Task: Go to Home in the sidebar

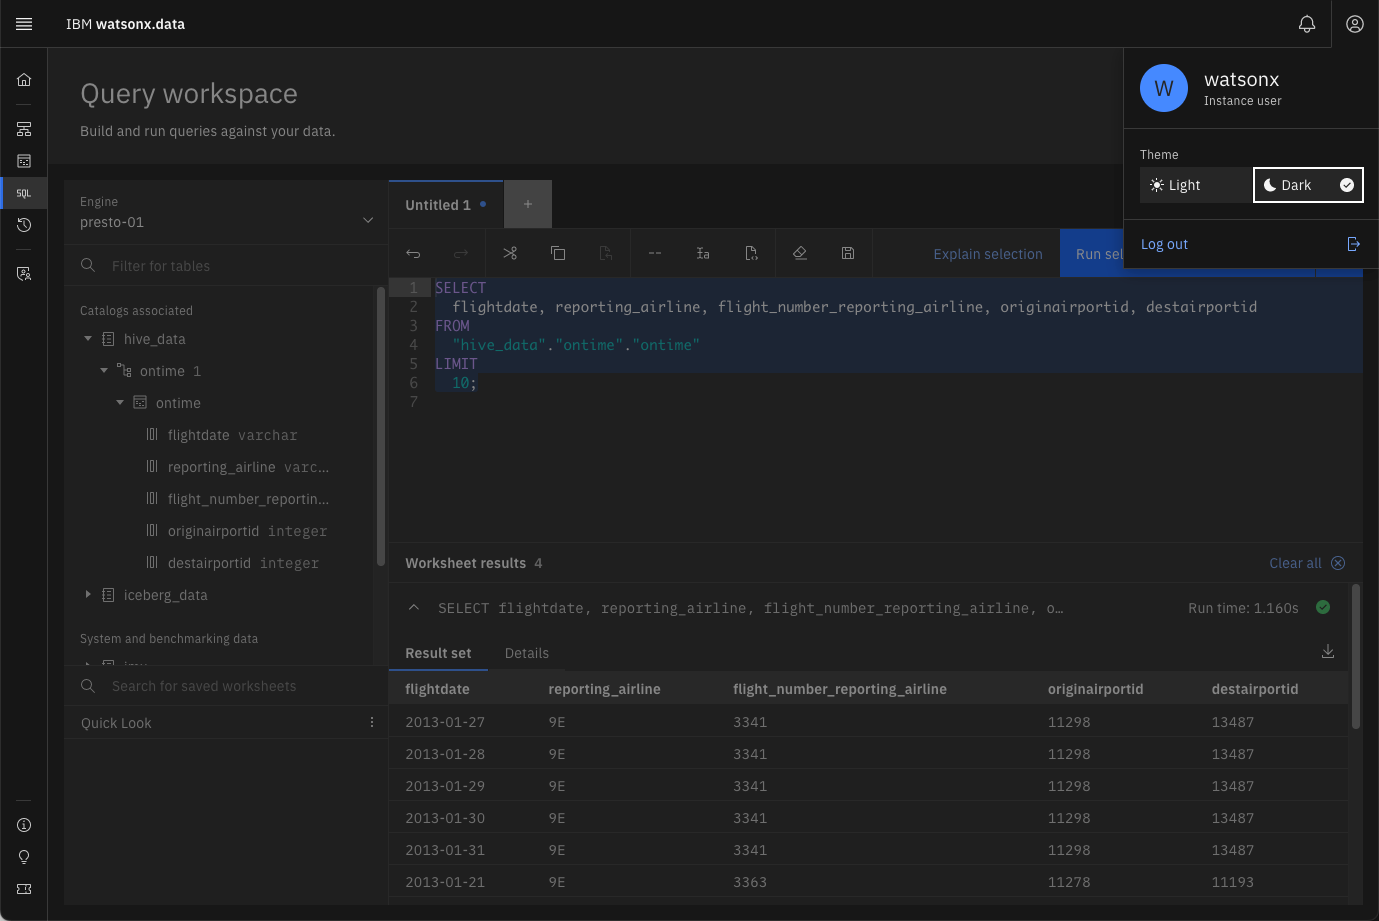Action: tap(24, 80)
